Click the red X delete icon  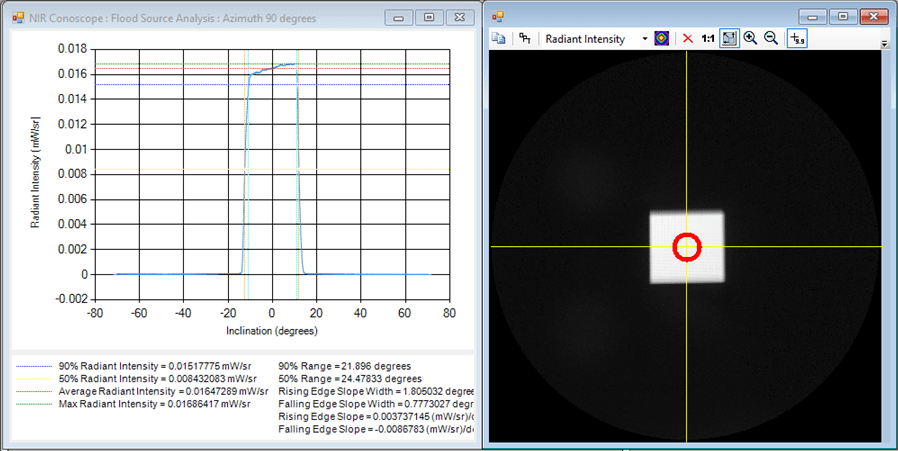pyautogui.click(x=688, y=39)
